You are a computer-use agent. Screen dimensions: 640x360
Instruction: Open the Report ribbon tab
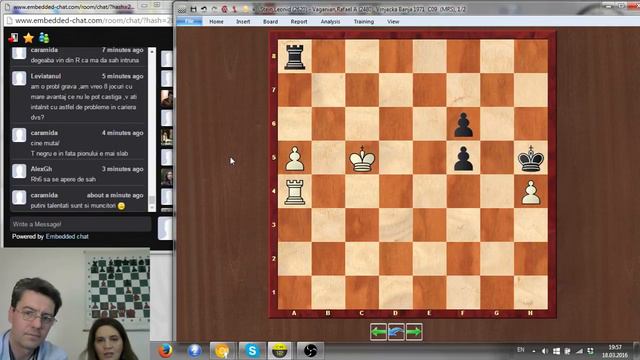point(299,22)
